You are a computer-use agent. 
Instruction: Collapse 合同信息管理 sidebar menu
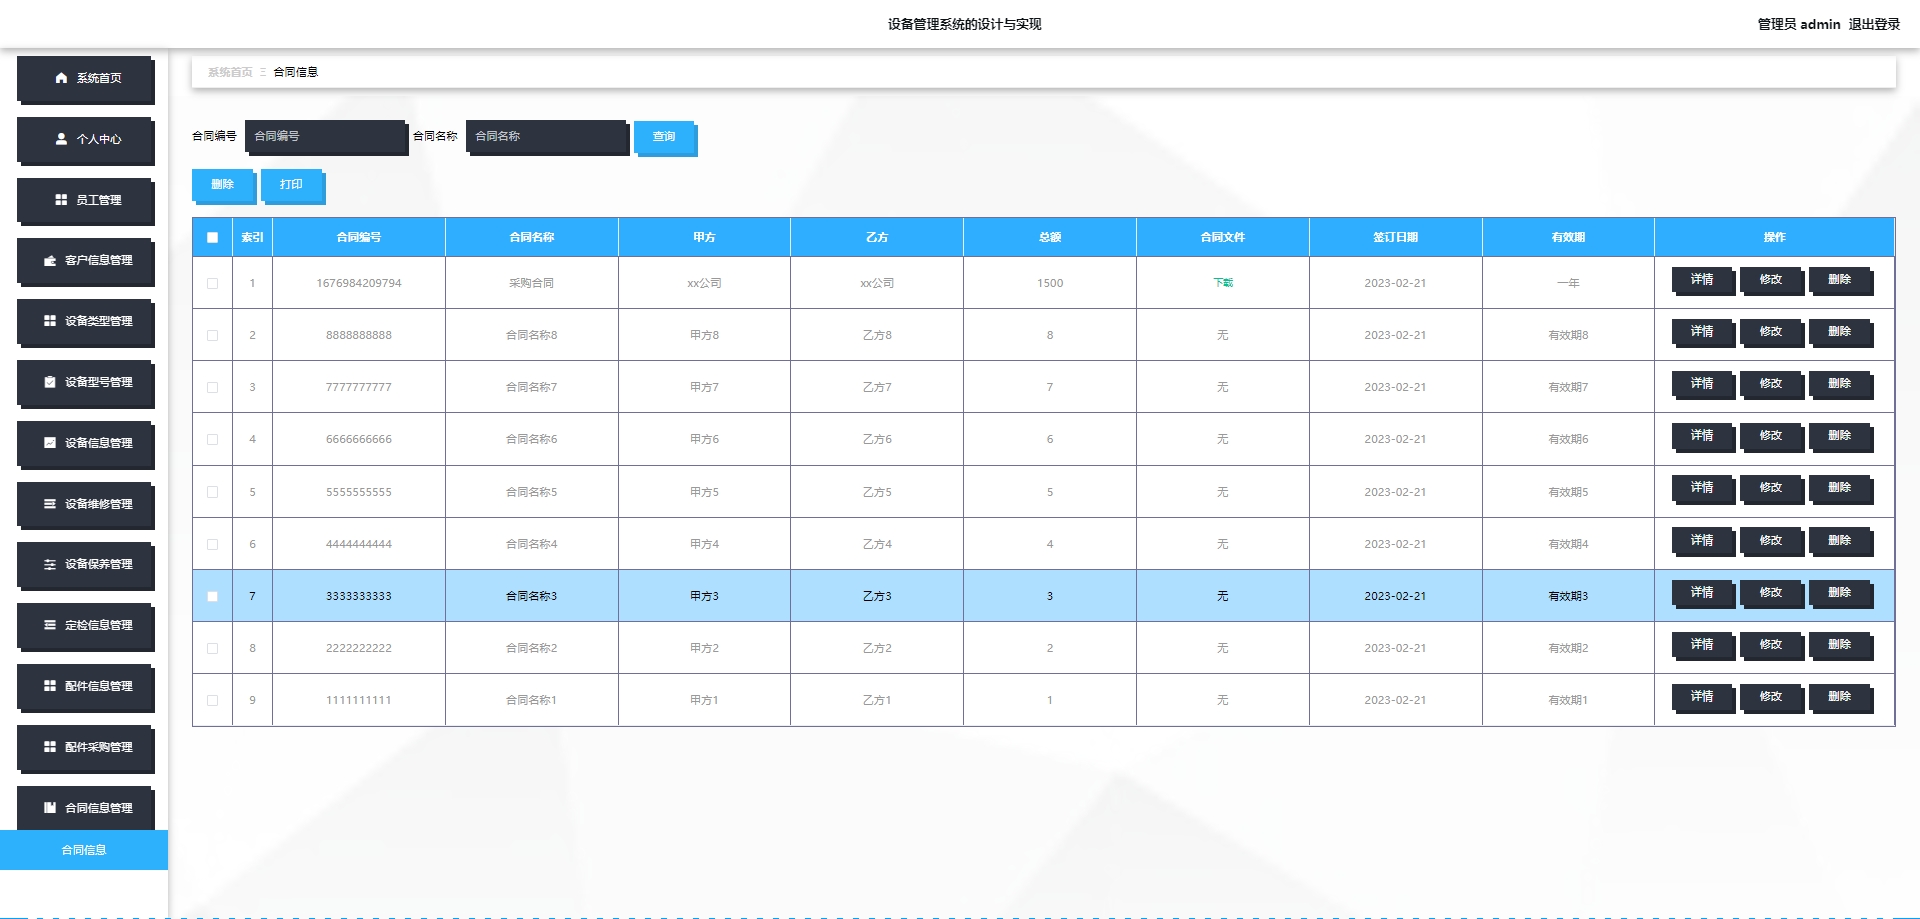click(86, 808)
